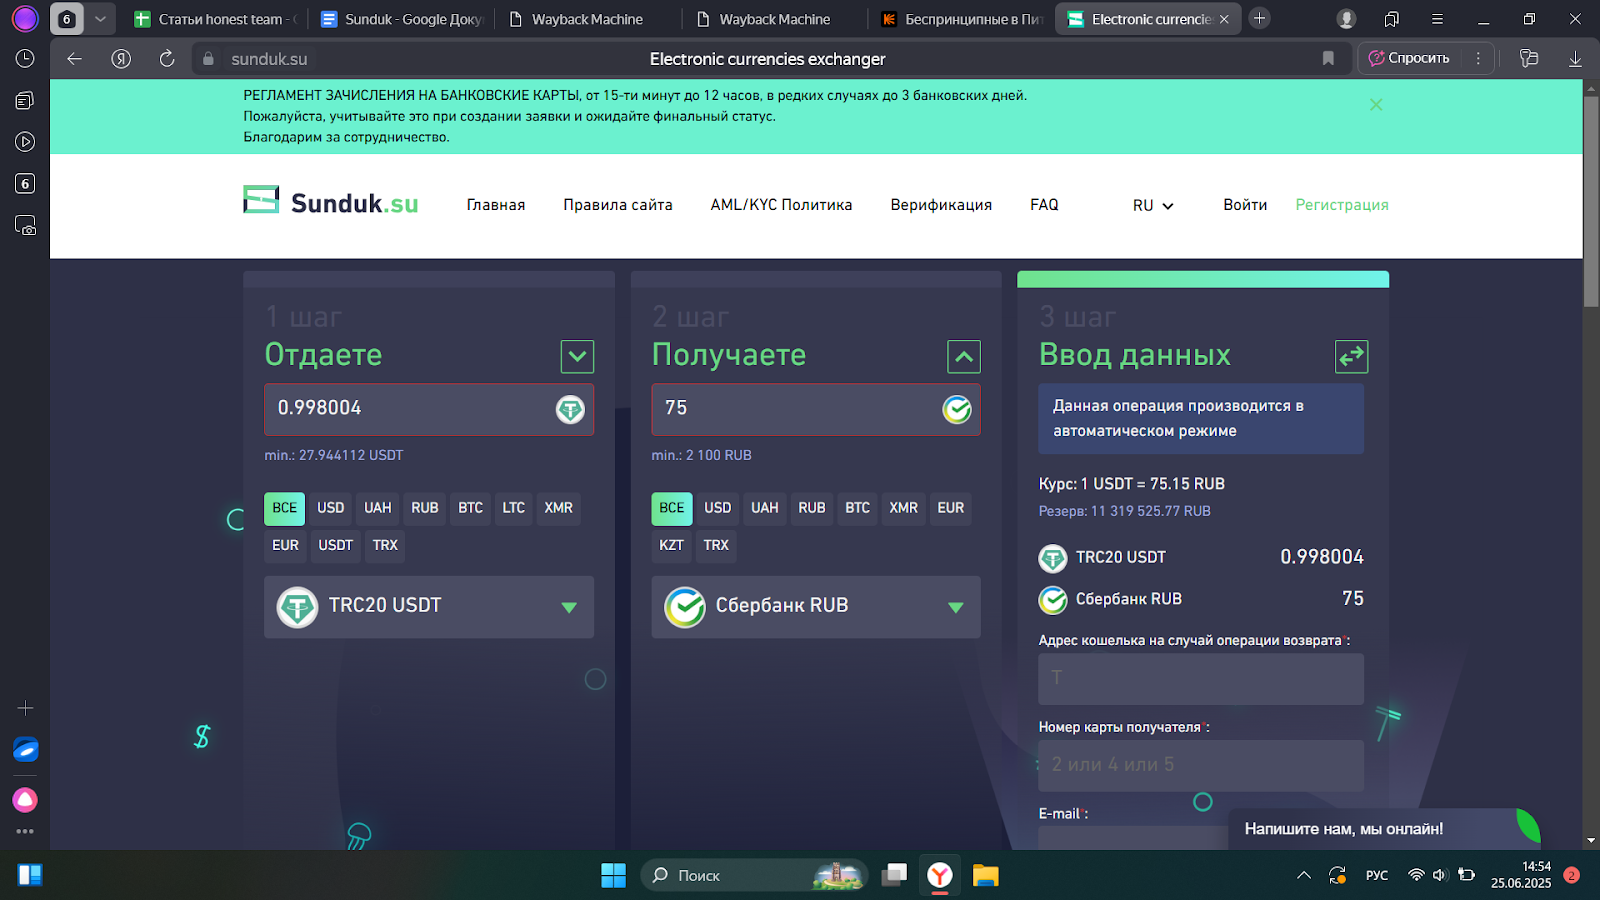The image size is (1600, 900).
Task: Open the Напишите нам online chat widget
Action: coord(1384,829)
